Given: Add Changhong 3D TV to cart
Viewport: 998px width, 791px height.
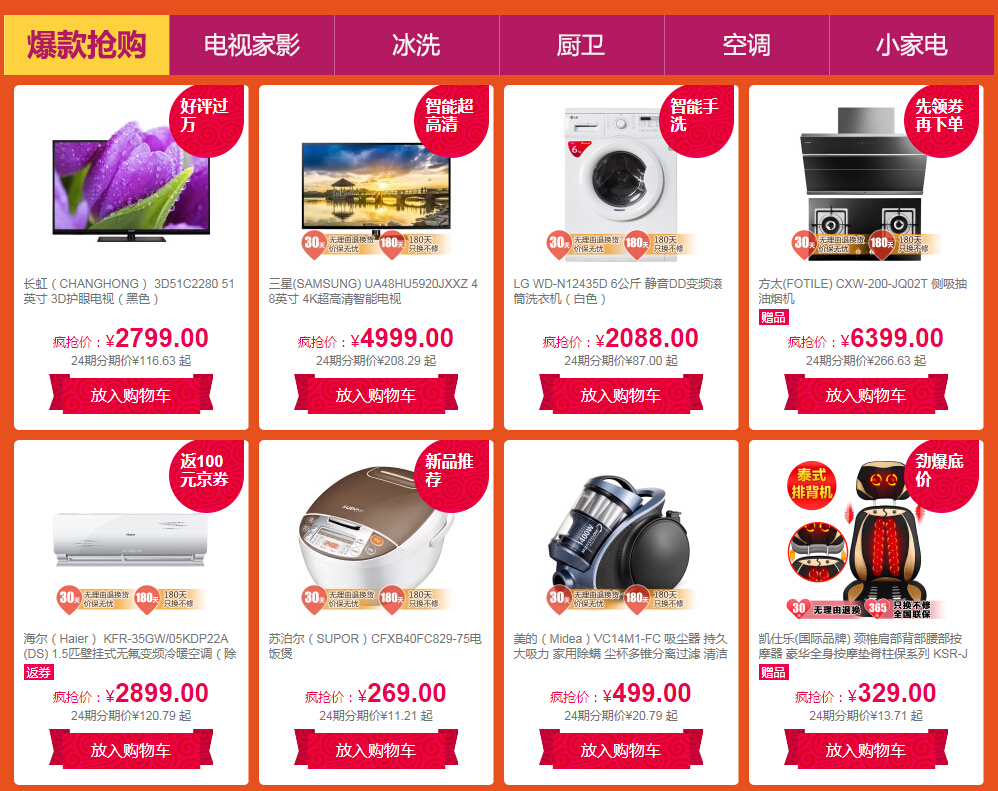Looking at the screenshot, I should pyautogui.click(x=131, y=395).
